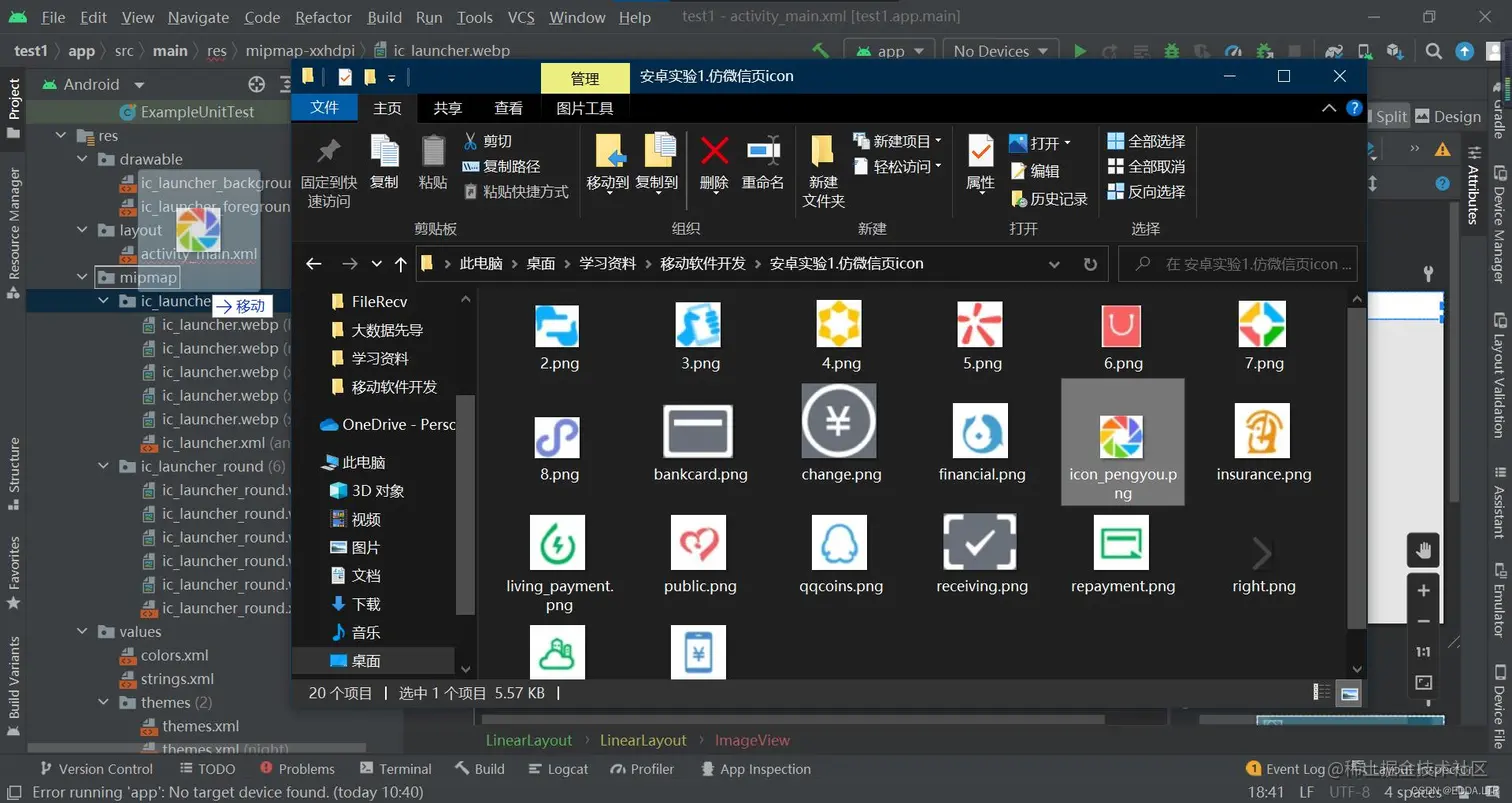Click the Android Studio search magnifier icon
This screenshot has width=1512, height=803.
tap(1433, 51)
